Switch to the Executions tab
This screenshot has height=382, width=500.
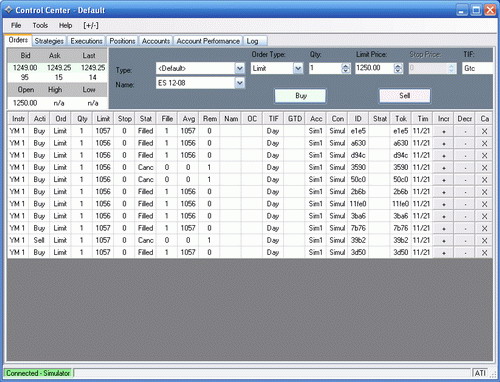[86, 41]
